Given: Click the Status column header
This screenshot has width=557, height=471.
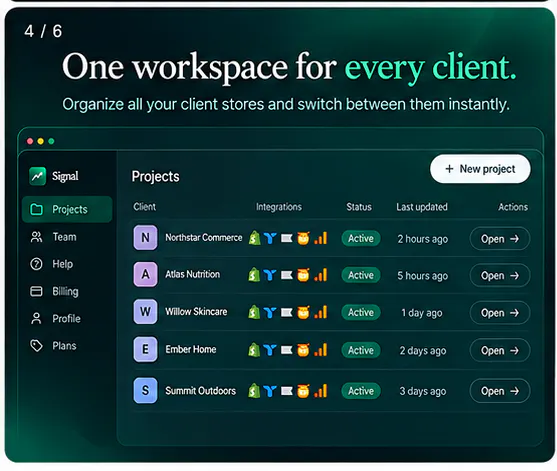Looking at the screenshot, I should coord(359,207).
